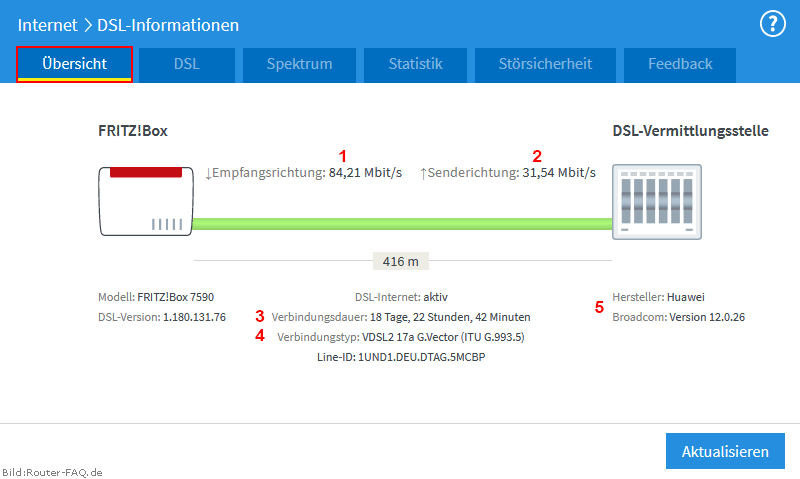Open the DSL tab
This screenshot has height=479, width=800.
(x=187, y=64)
